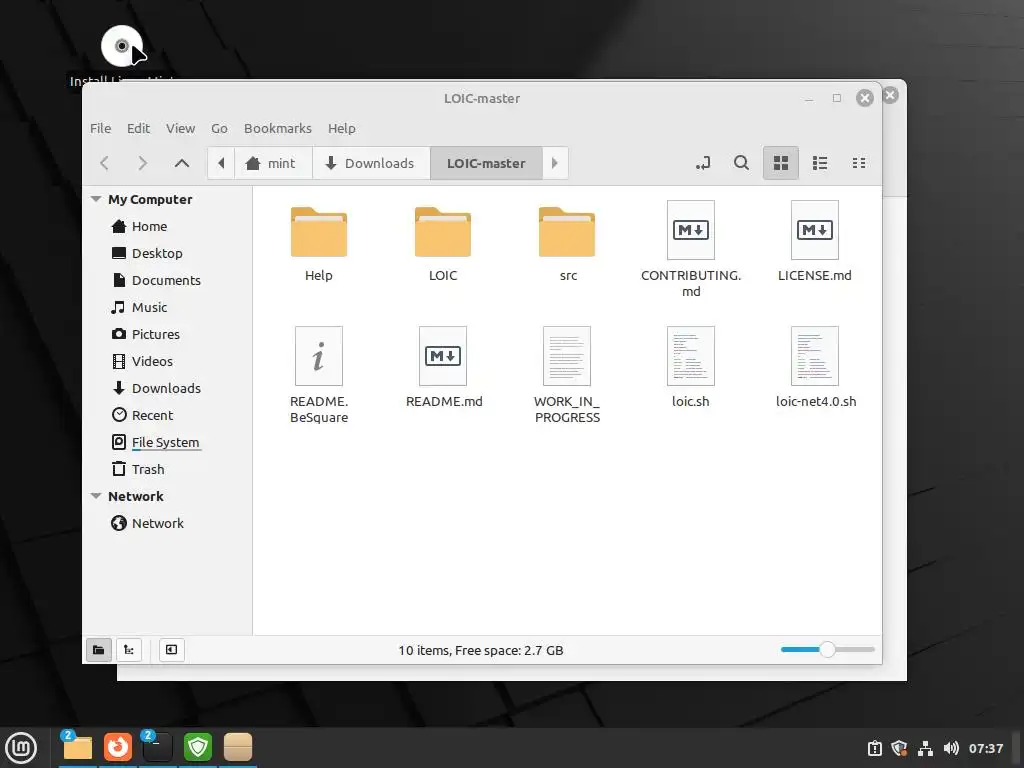Open the clock showing 07:37
Viewport: 1024px width, 768px height.
pos(985,748)
